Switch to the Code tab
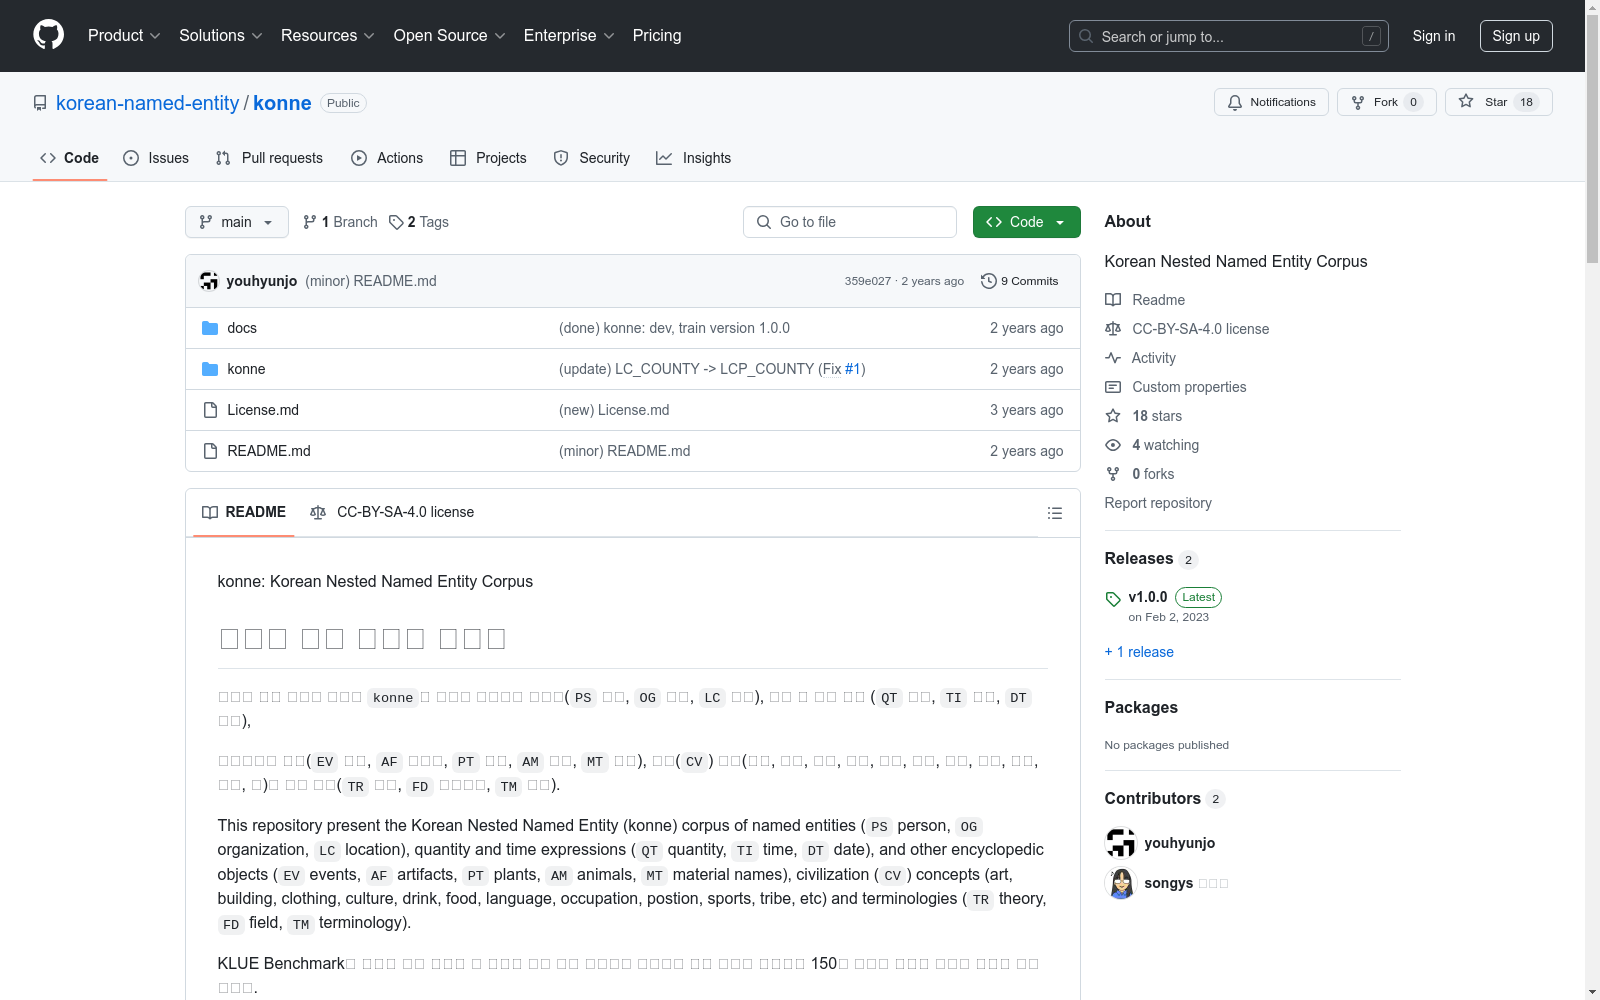 point(70,158)
